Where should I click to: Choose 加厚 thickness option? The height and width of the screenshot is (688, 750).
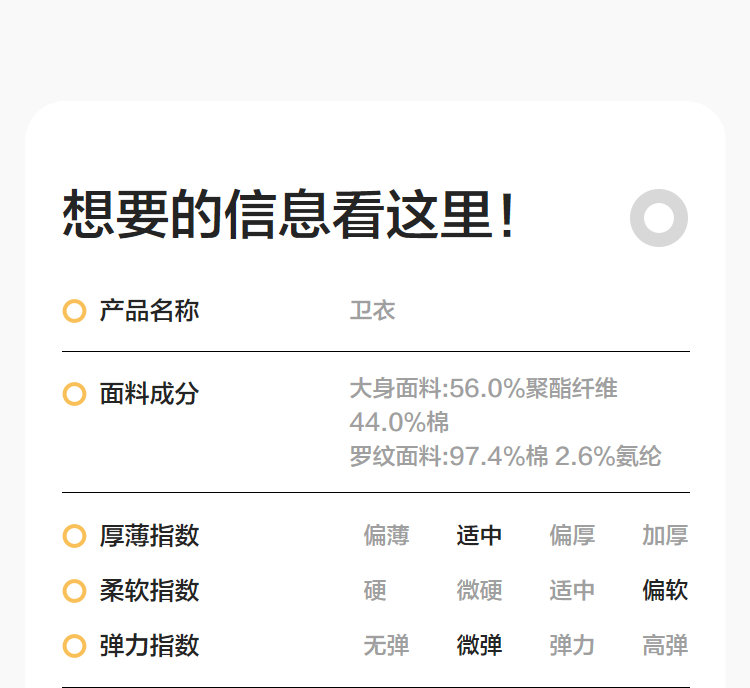tap(665, 536)
